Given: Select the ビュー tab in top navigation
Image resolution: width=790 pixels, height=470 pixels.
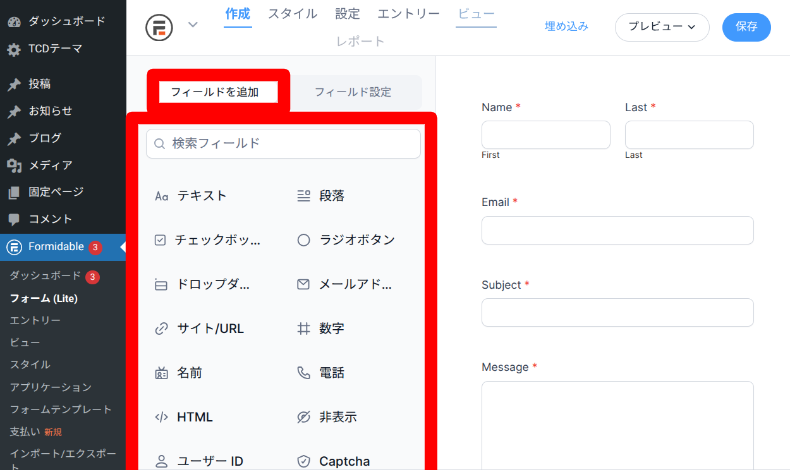Looking at the screenshot, I should (476, 14).
